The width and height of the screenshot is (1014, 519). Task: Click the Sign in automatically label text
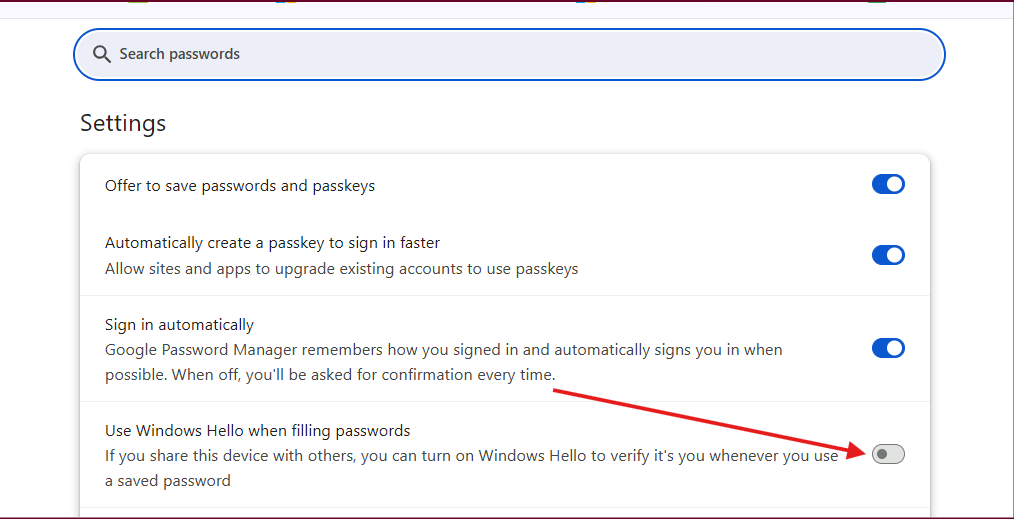[x=179, y=324]
